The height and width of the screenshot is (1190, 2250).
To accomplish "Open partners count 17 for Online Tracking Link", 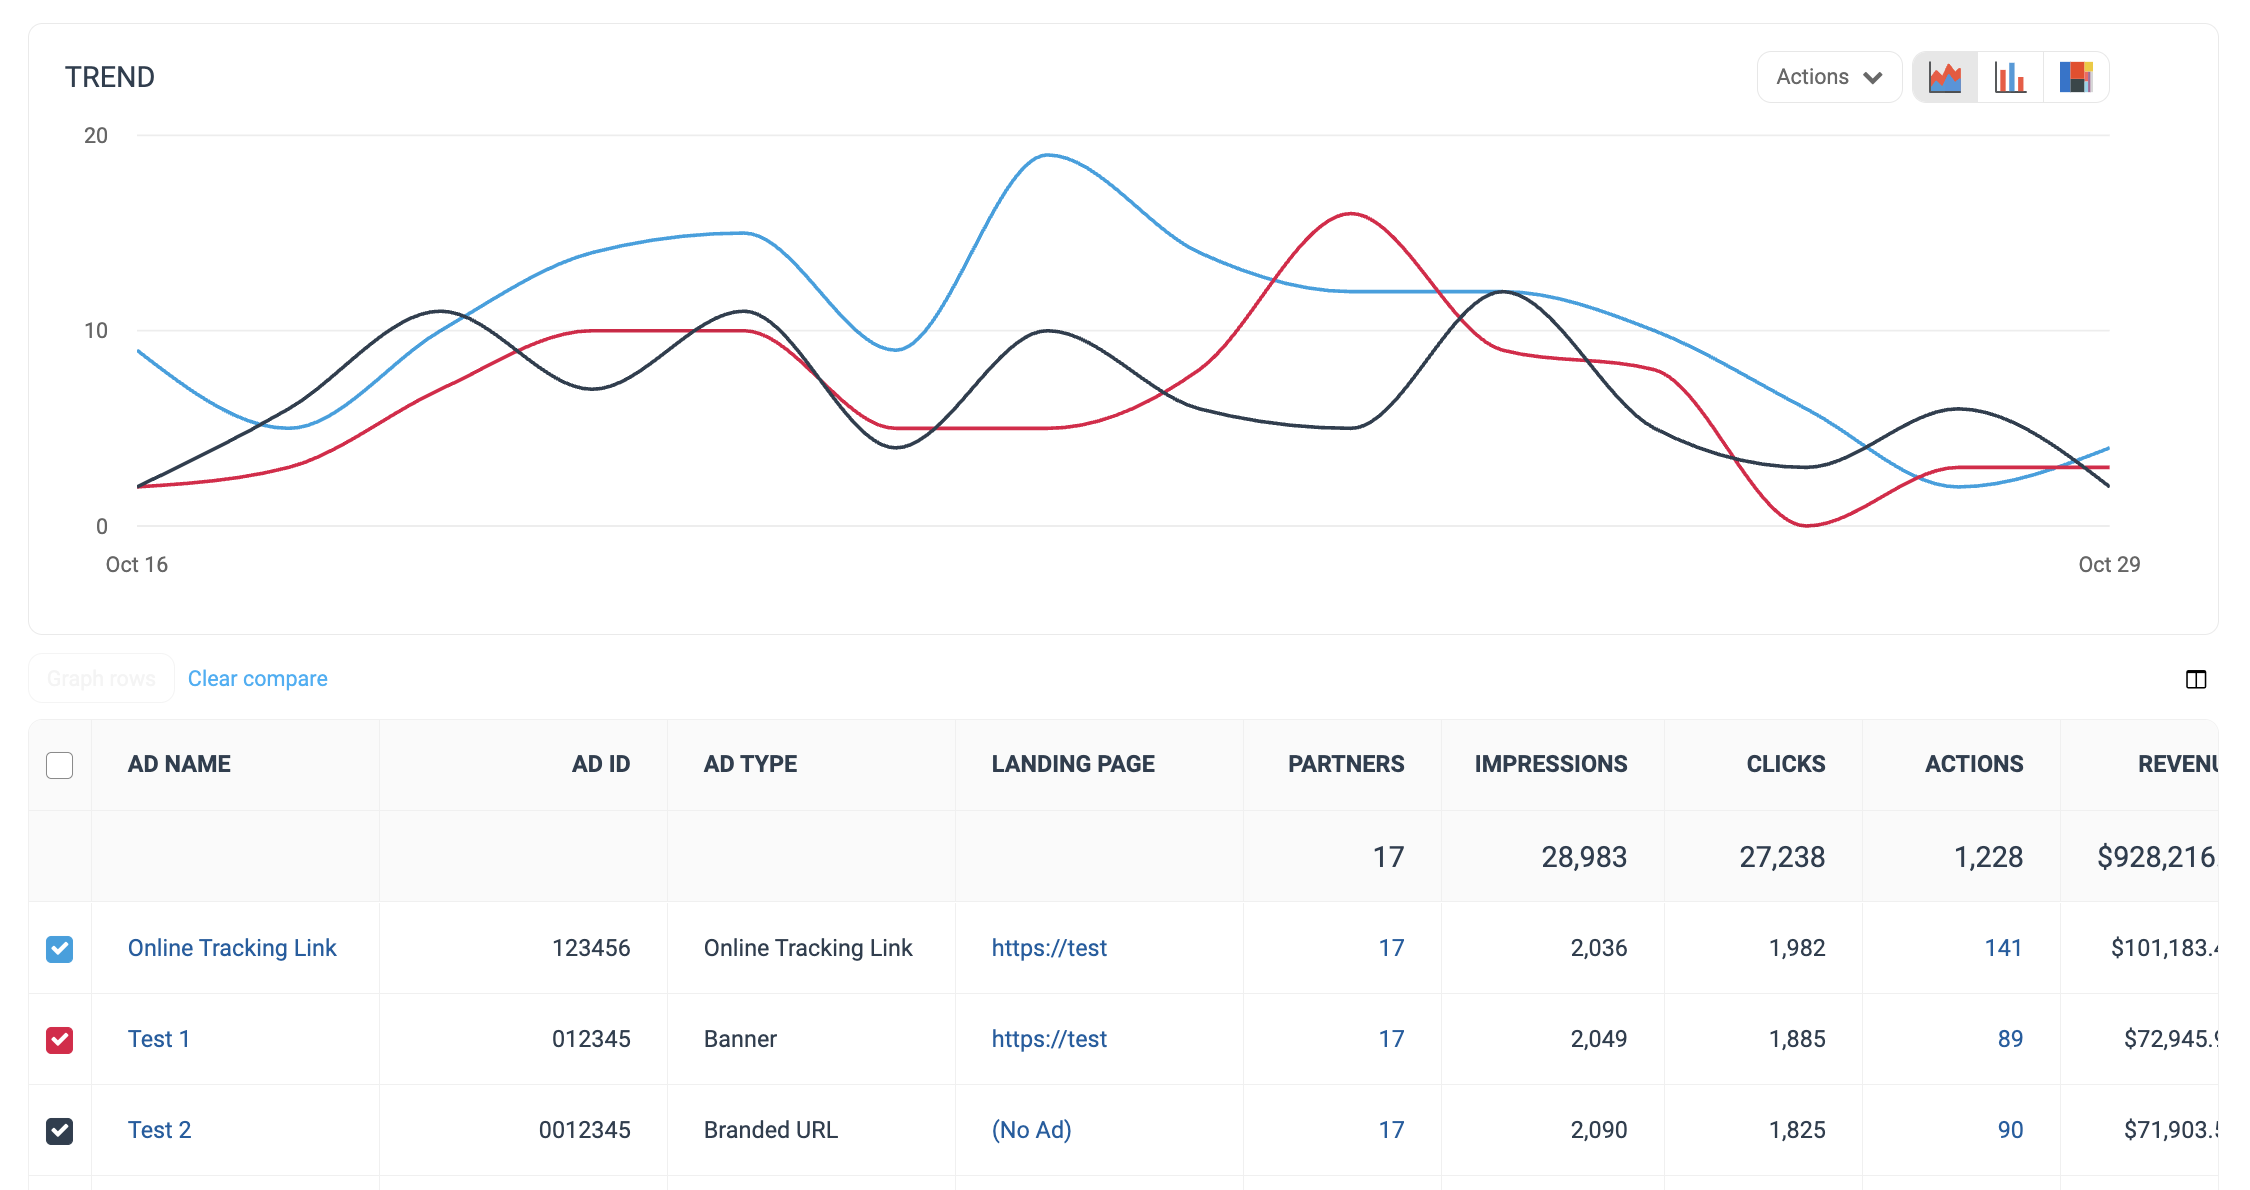I will pyautogui.click(x=1391, y=948).
